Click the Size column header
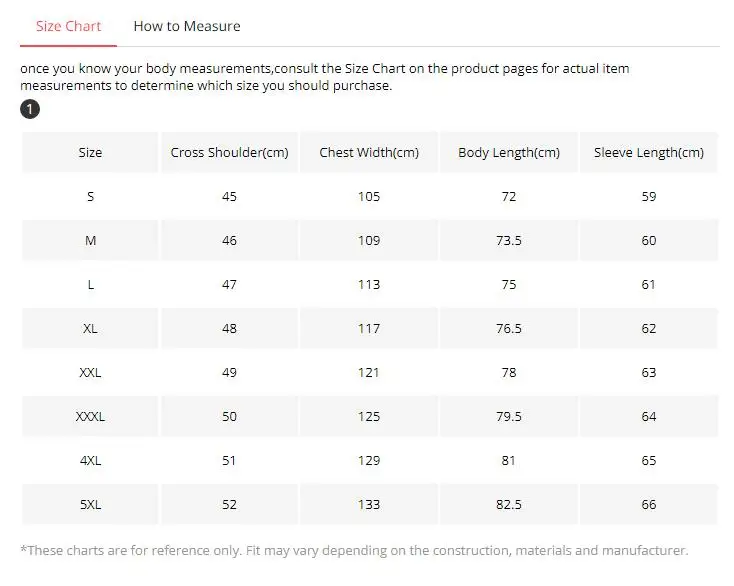The image size is (734, 586). point(90,153)
